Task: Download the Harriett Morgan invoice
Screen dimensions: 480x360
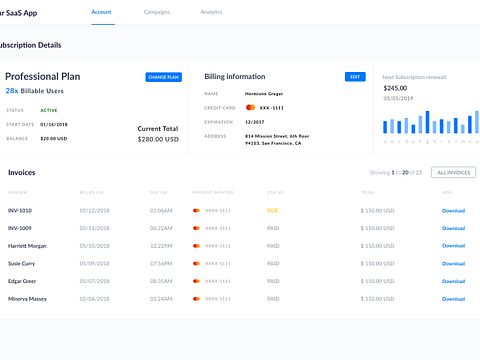Action: click(453, 246)
